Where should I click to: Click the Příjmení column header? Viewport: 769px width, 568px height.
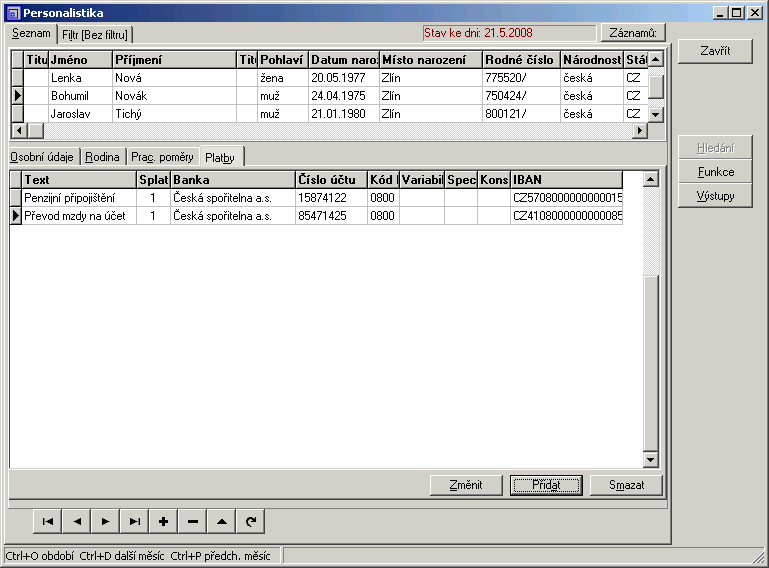tap(175, 60)
